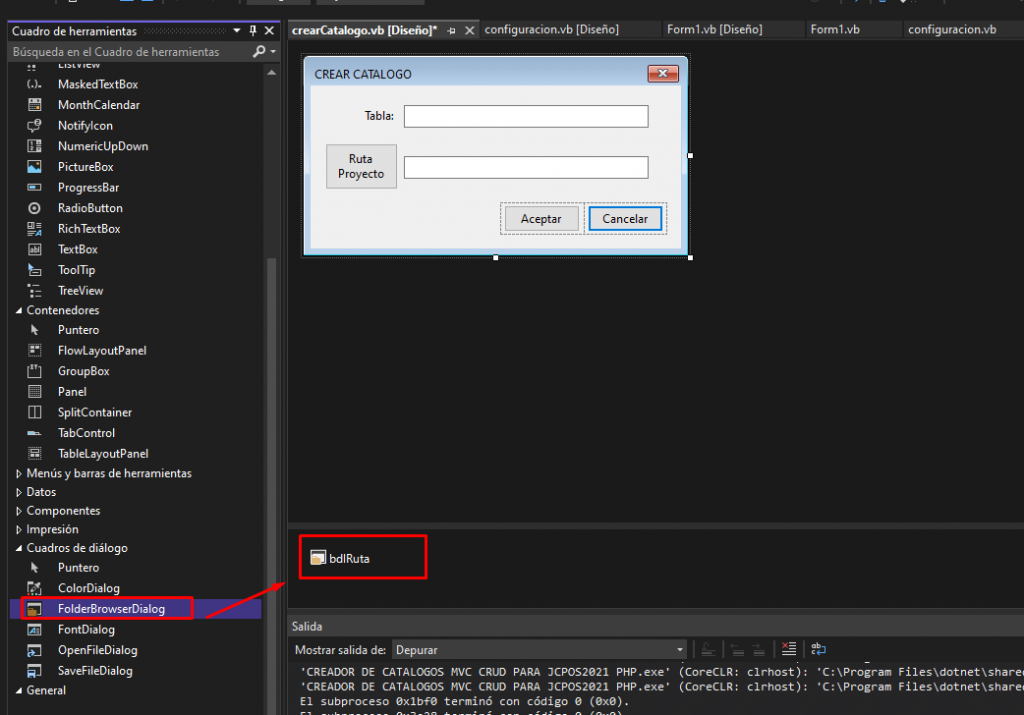
Task: Expand Menús y barras de herramientas group
Action: click(19, 473)
